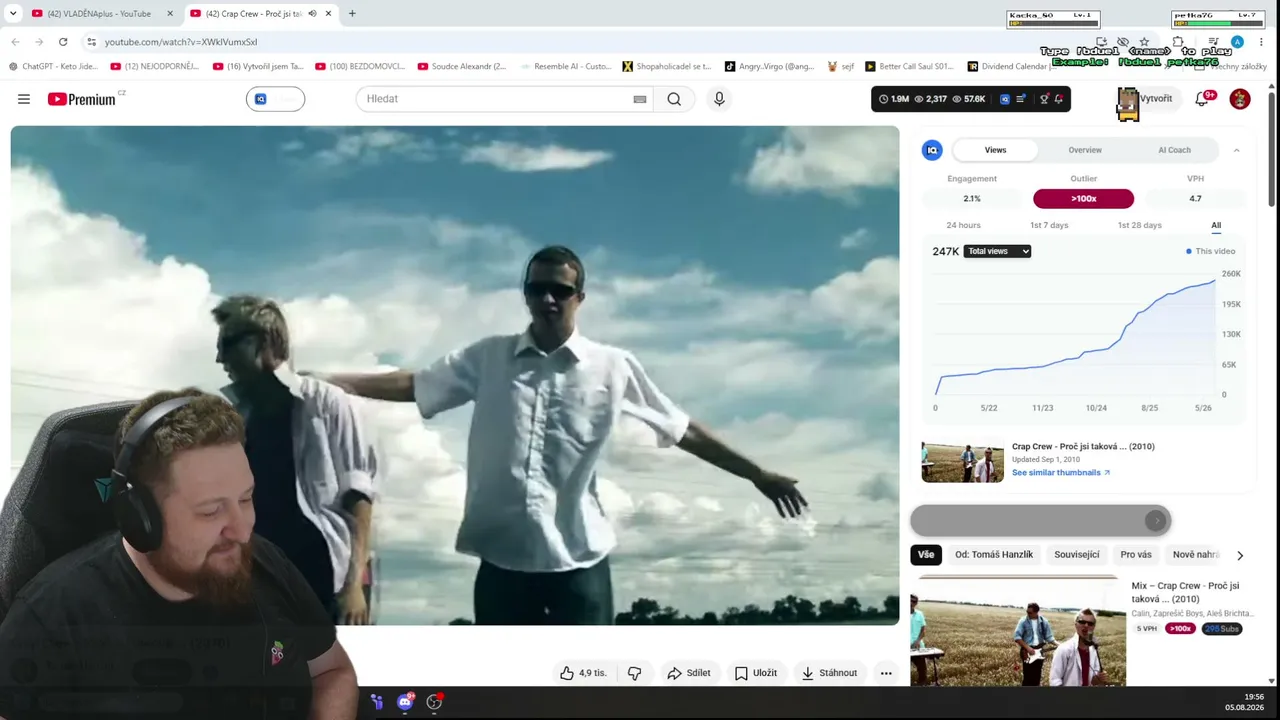Collapse the vidIQ panel with the chevron

pyautogui.click(x=1236, y=150)
